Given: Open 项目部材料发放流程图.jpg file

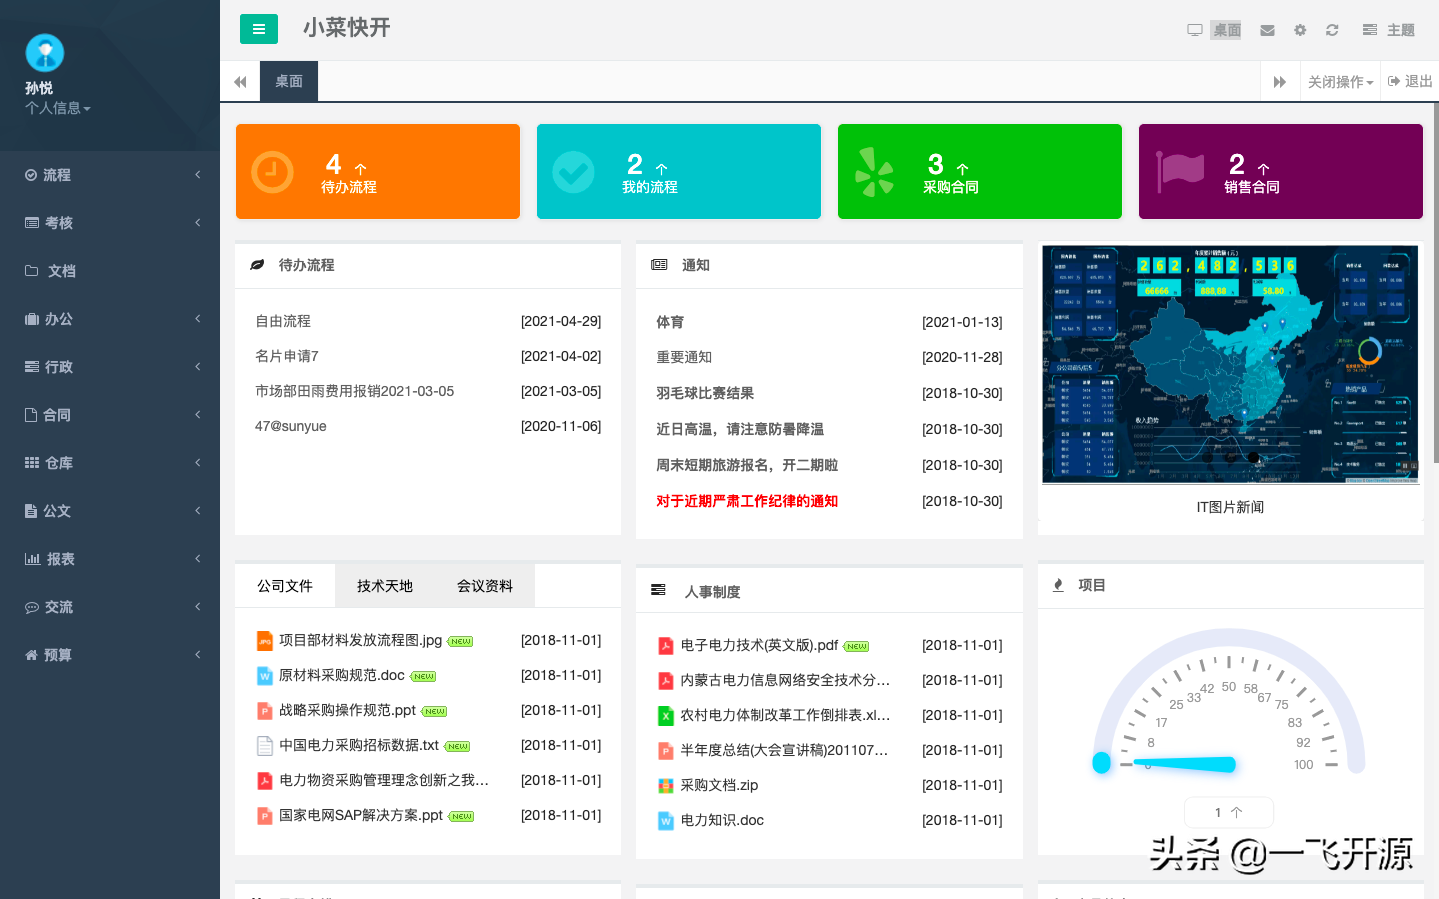Looking at the screenshot, I should [360, 640].
